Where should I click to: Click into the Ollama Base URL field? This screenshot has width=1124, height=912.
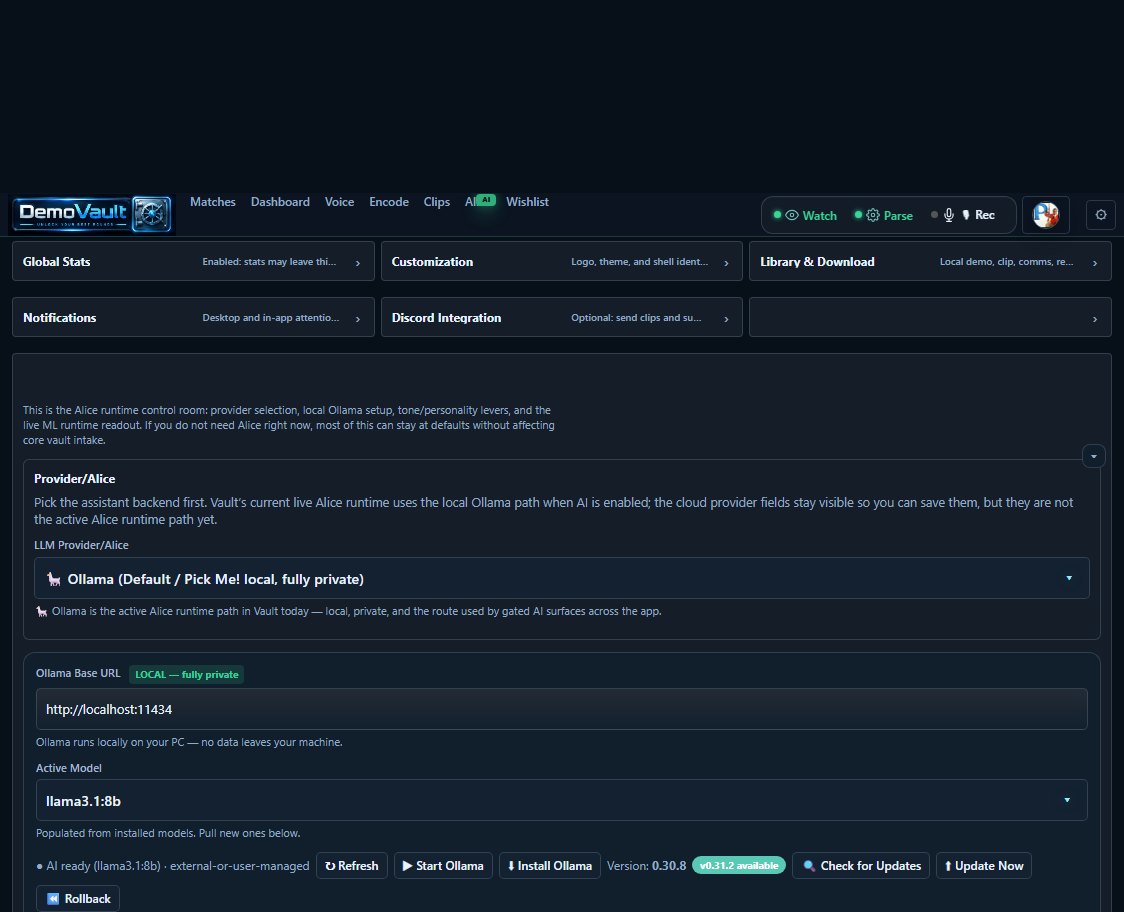561,709
